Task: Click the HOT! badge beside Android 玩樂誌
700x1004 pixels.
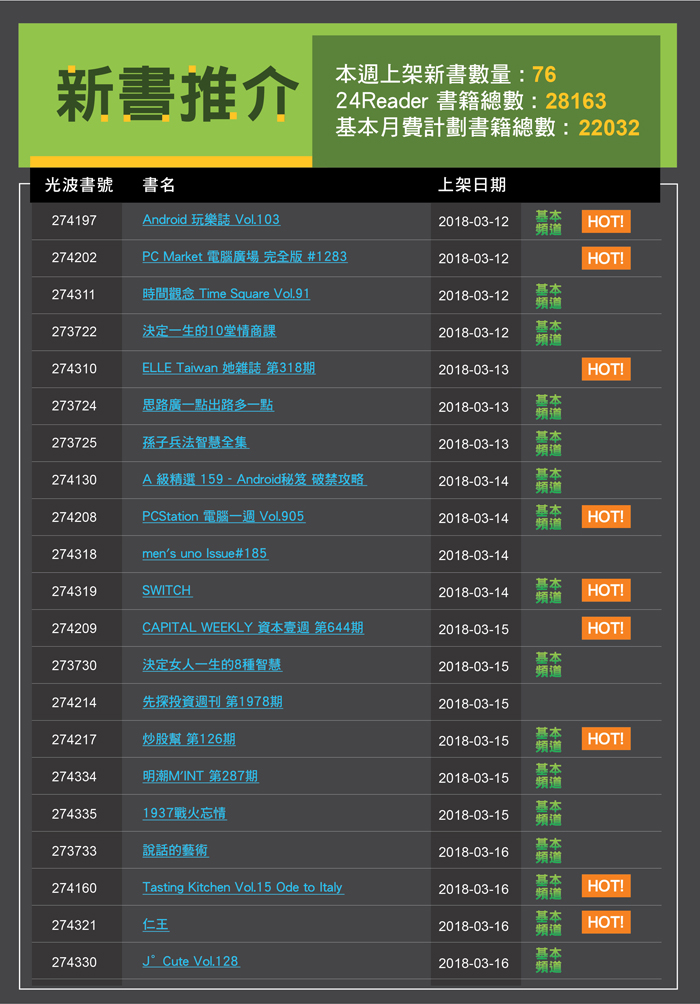Action: (x=606, y=221)
